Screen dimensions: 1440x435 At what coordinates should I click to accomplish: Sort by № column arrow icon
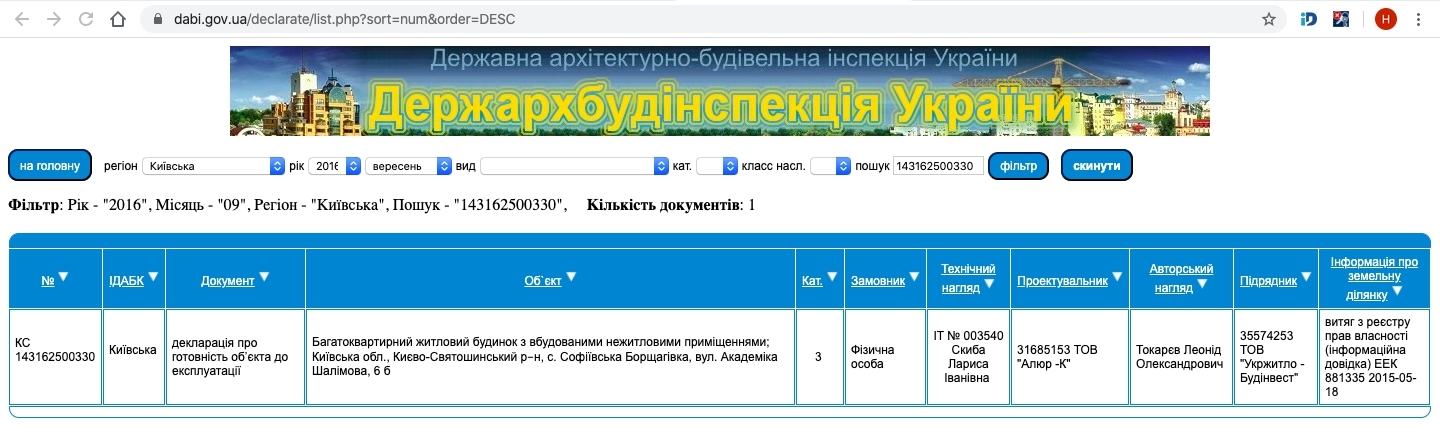(x=63, y=277)
